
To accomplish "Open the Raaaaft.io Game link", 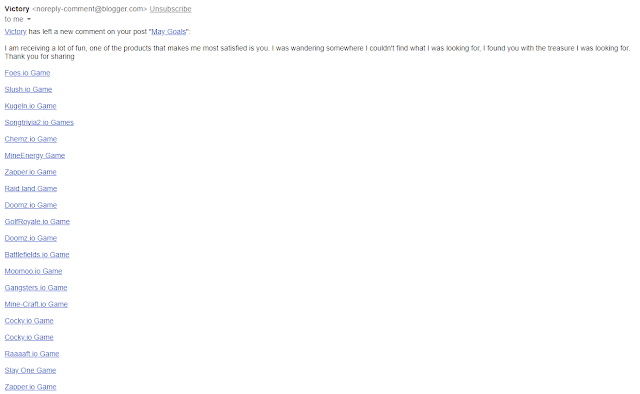I will pyautogui.click(x=32, y=354).
